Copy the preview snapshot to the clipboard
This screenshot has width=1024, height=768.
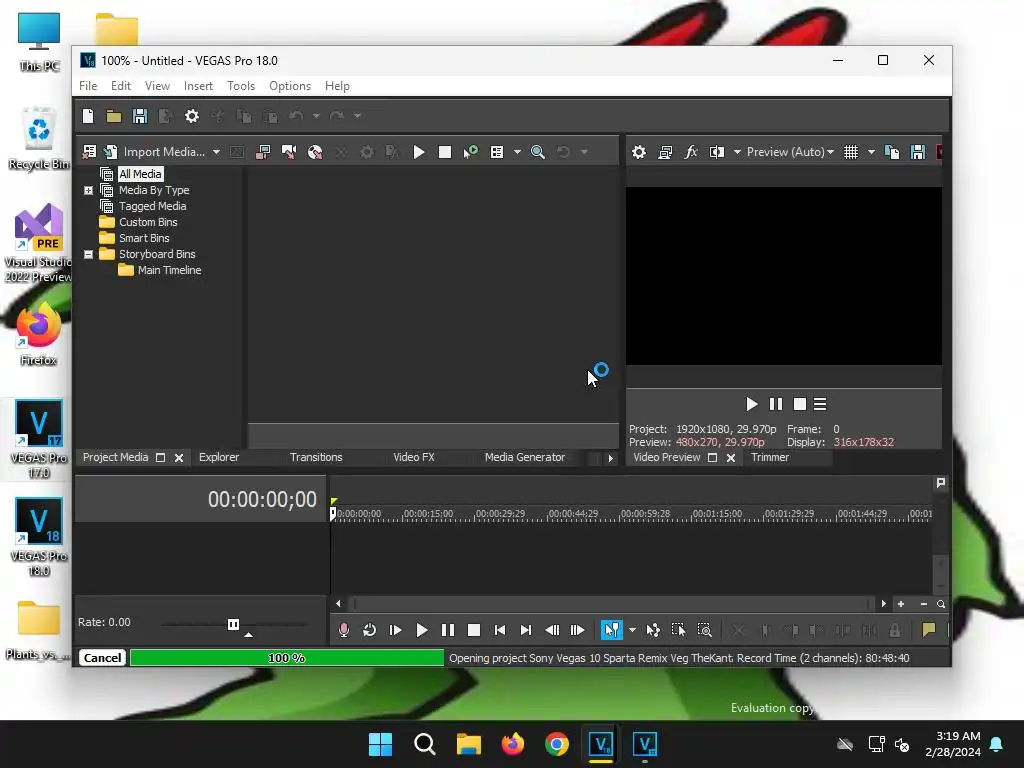(891, 152)
